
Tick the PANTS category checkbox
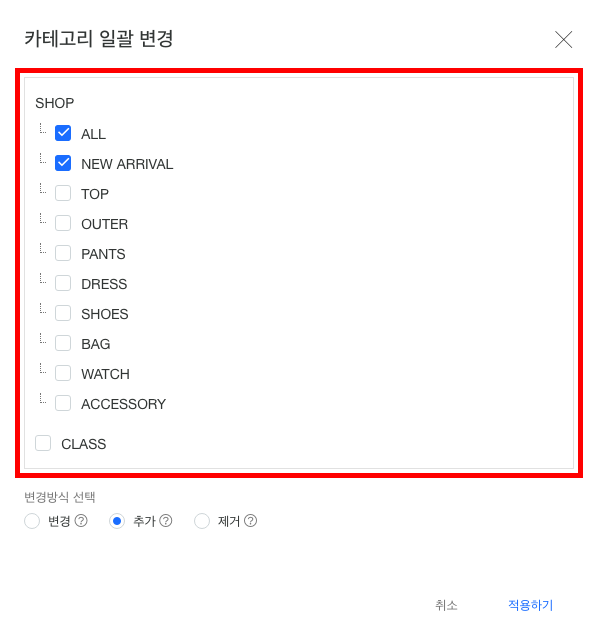point(63,253)
